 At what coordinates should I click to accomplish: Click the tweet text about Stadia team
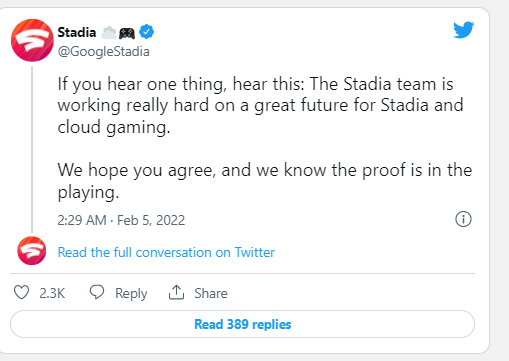[260, 106]
